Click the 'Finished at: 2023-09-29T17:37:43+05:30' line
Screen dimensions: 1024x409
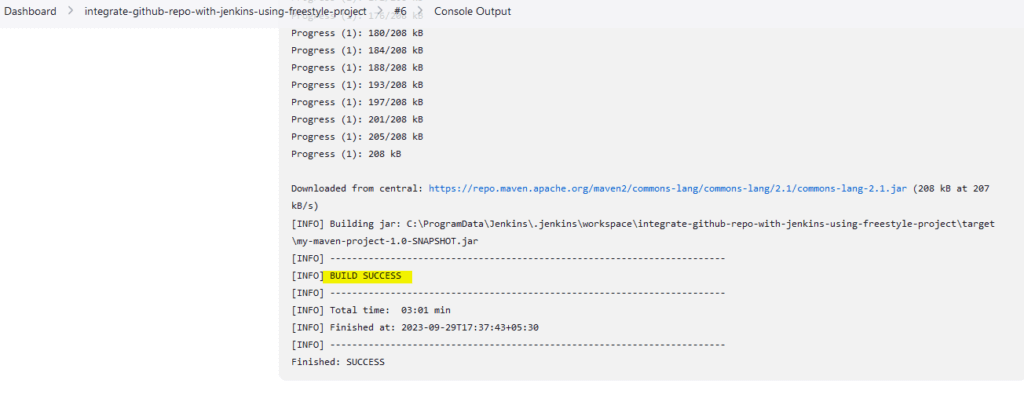tap(415, 327)
